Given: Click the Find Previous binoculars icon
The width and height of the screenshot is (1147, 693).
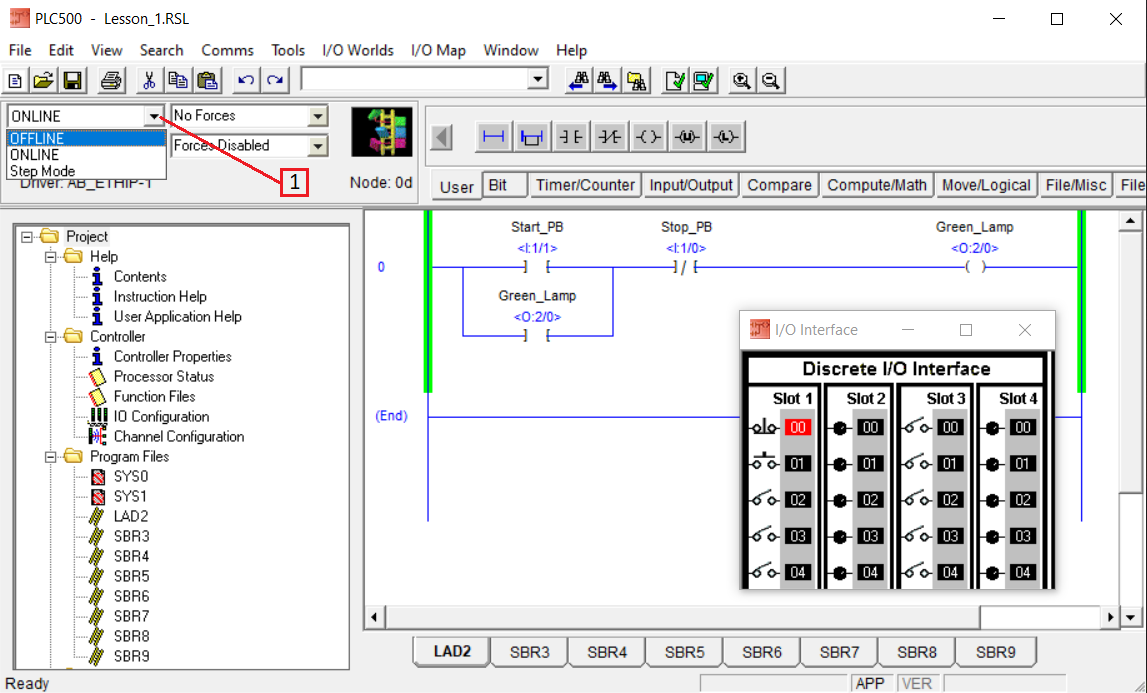Looking at the screenshot, I should (579, 80).
